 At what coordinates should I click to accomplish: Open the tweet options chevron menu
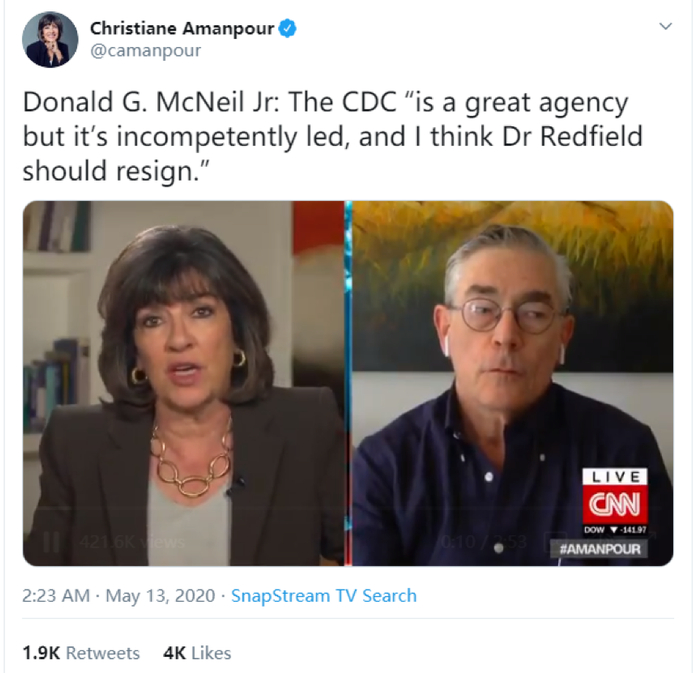(665, 26)
